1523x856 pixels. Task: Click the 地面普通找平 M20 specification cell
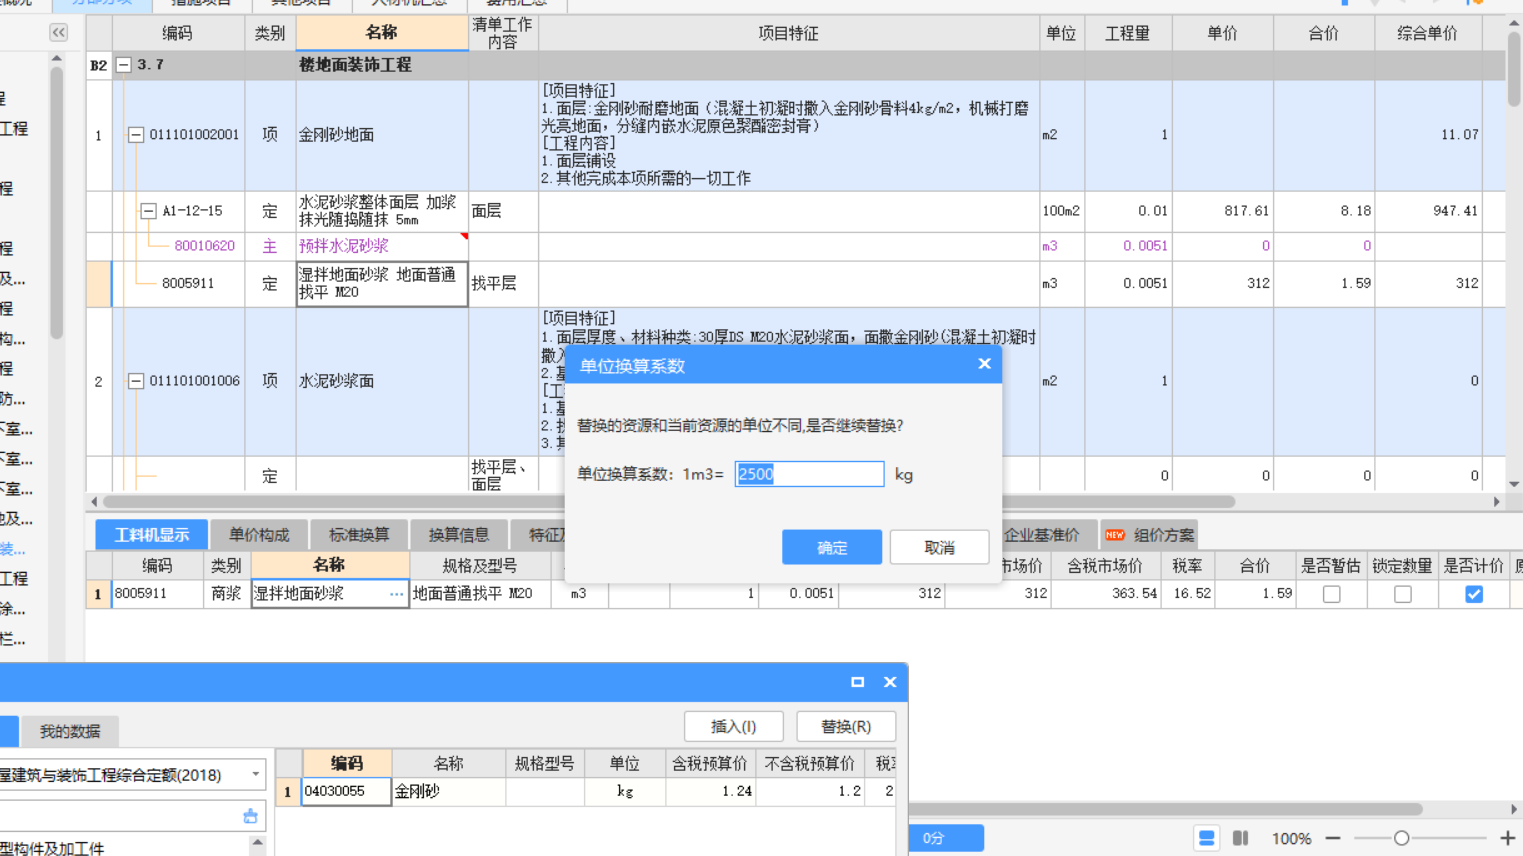pyautogui.click(x=479, y=594)
